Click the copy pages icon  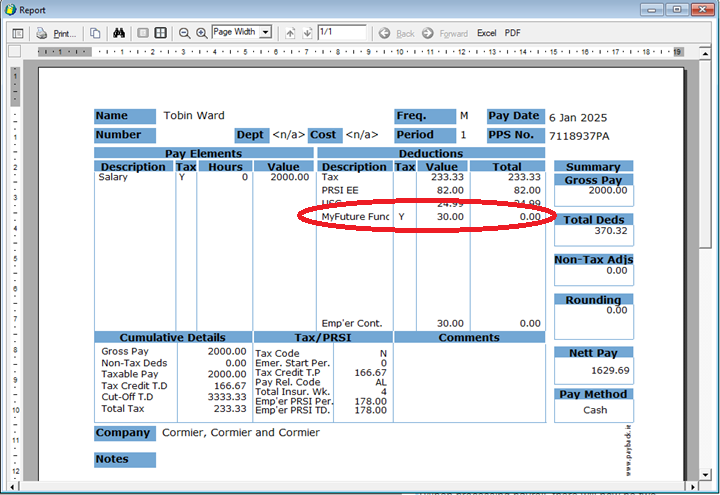[95, 33]
